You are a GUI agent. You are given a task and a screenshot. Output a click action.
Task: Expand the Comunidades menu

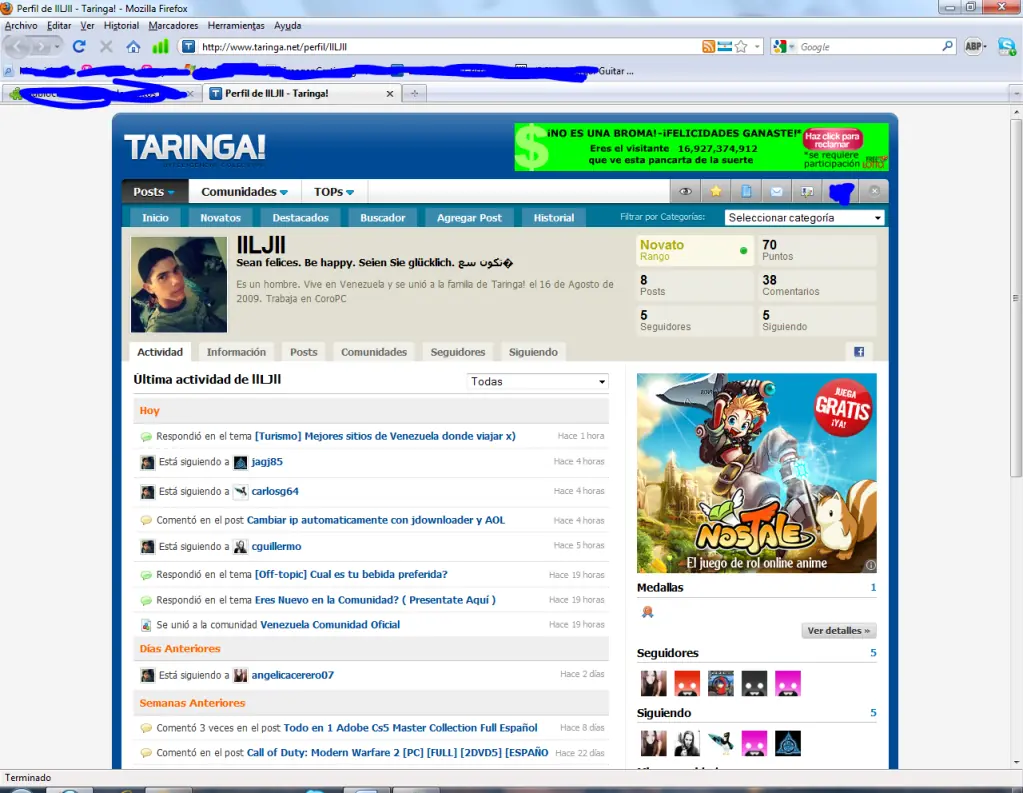point(245,192)
